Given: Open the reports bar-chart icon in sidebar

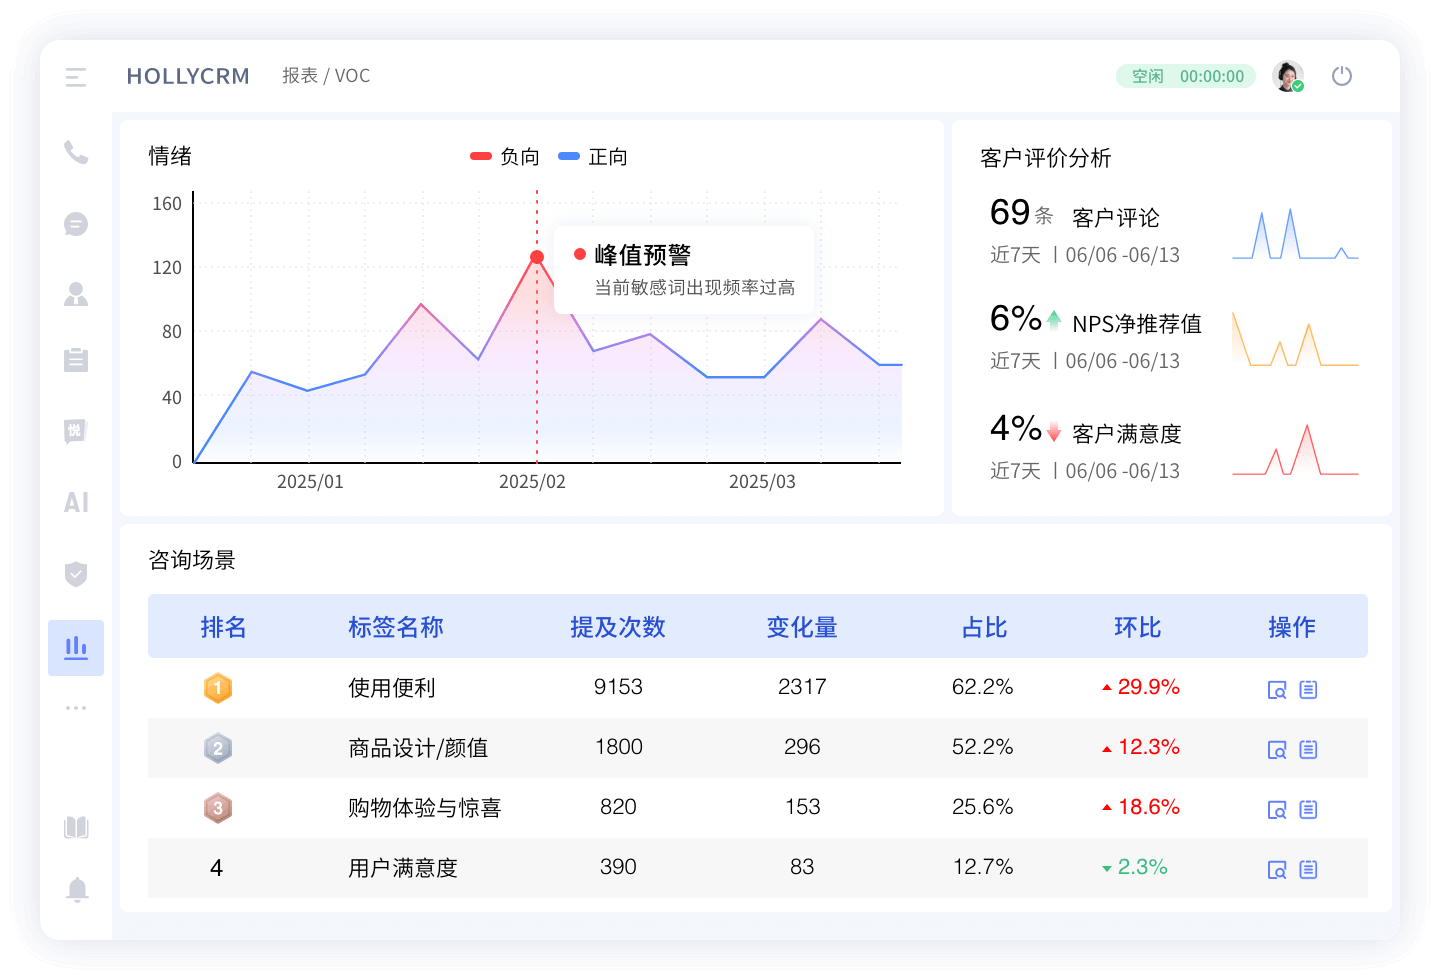Looking at the screenshot, I should (75, 647).
